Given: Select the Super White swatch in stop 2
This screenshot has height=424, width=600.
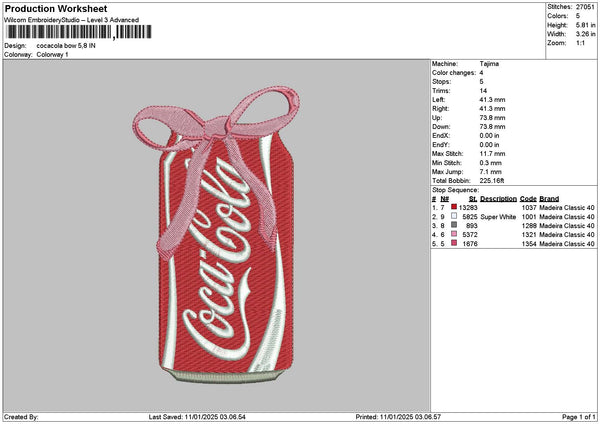Looking at the screenshot, I should pyautogui.click(x=454, y=216).
